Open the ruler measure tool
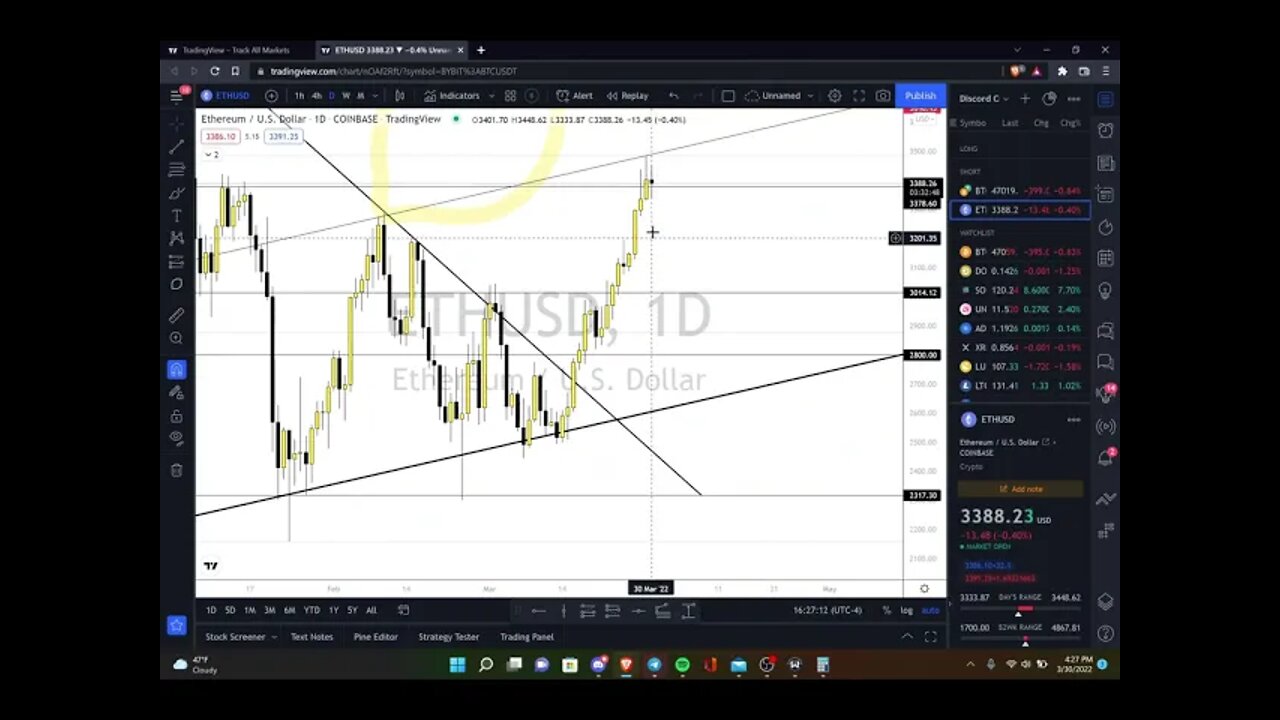 176,315
